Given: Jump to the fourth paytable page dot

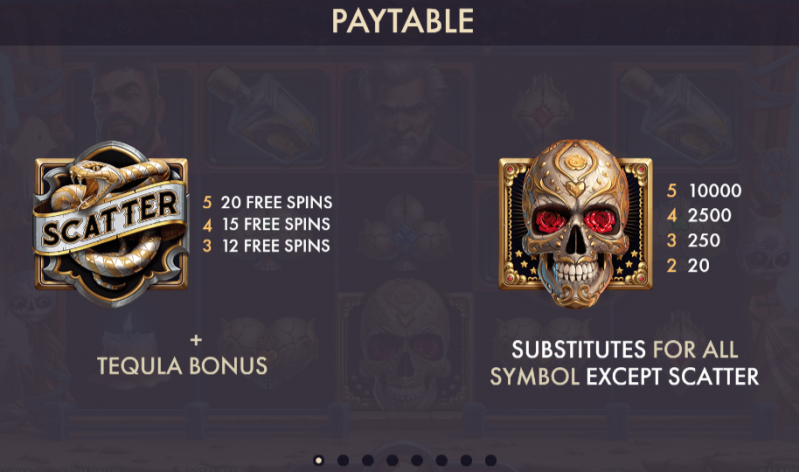Looking at the screenshot, I should [x=392, y=460].
